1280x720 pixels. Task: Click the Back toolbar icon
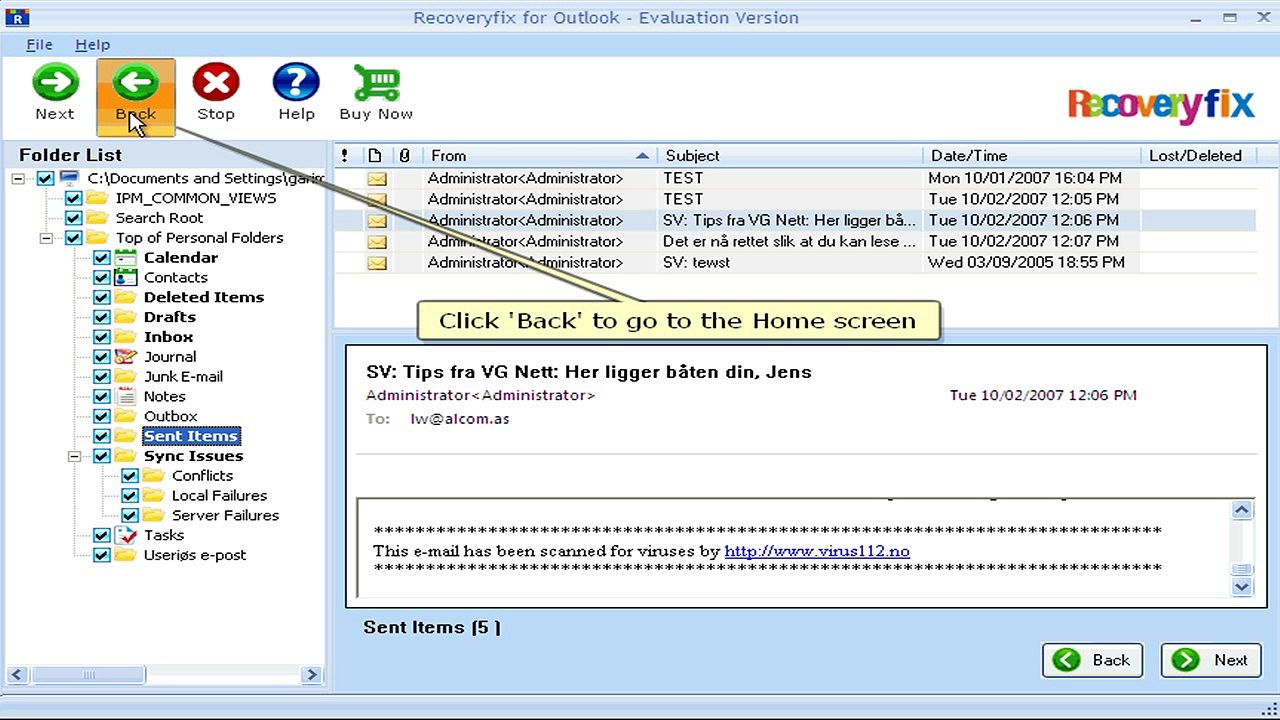click(135, 83)
